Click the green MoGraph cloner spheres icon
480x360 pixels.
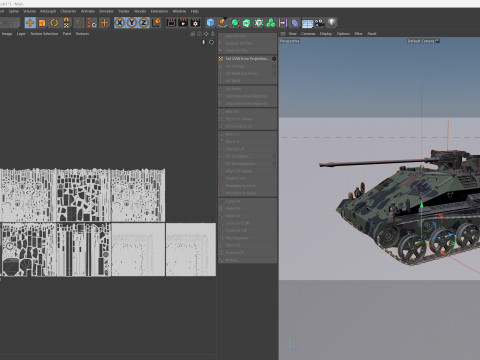[271, 23]
